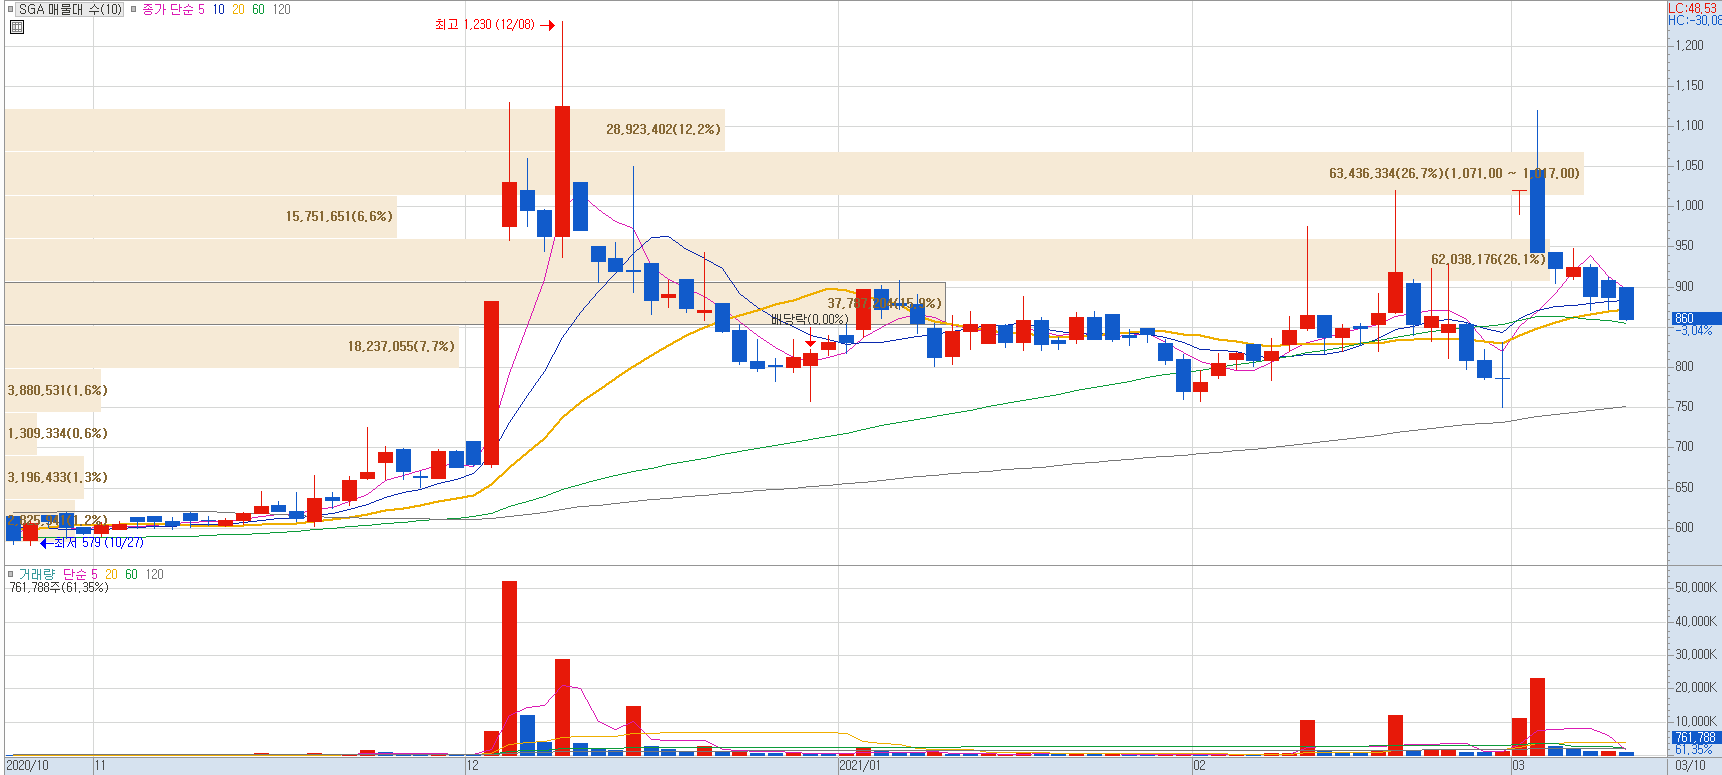Click the 3,880,531(1.6%) volume profile label
The width and height of the screenshot is (1722, 775).
click(57, 390)
